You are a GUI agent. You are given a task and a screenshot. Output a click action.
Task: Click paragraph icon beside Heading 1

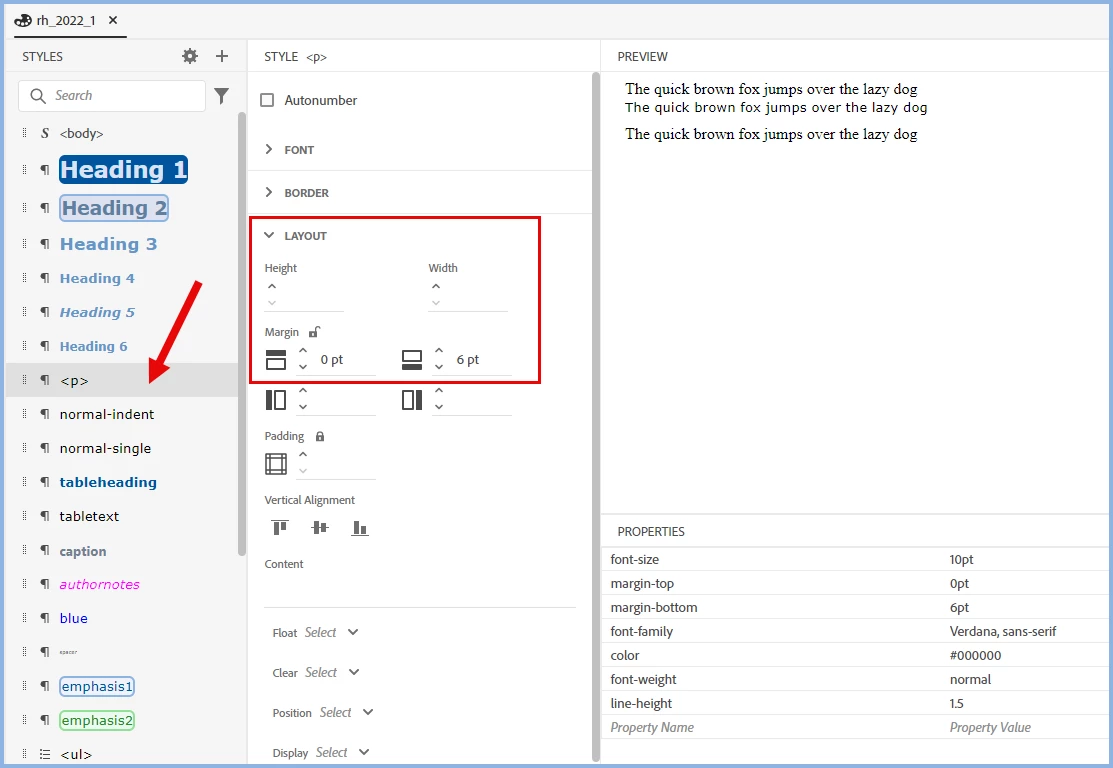coord(45,170)
